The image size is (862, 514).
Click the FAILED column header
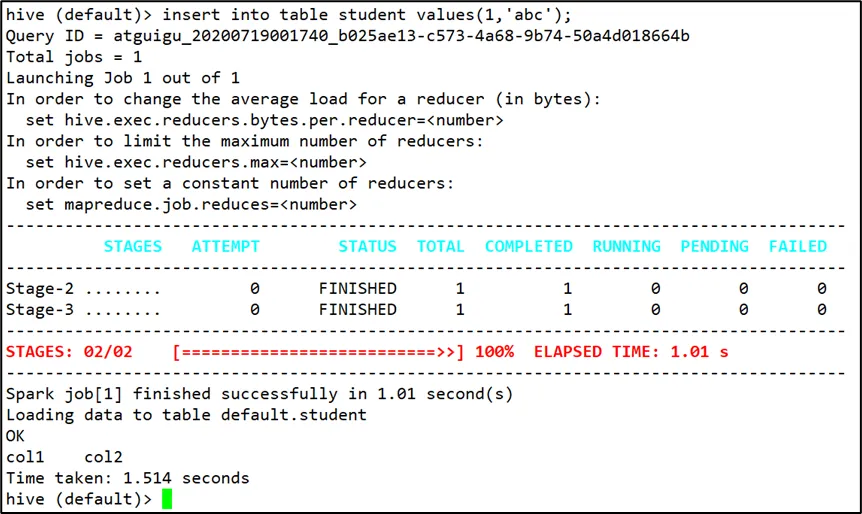coord(797,246)
